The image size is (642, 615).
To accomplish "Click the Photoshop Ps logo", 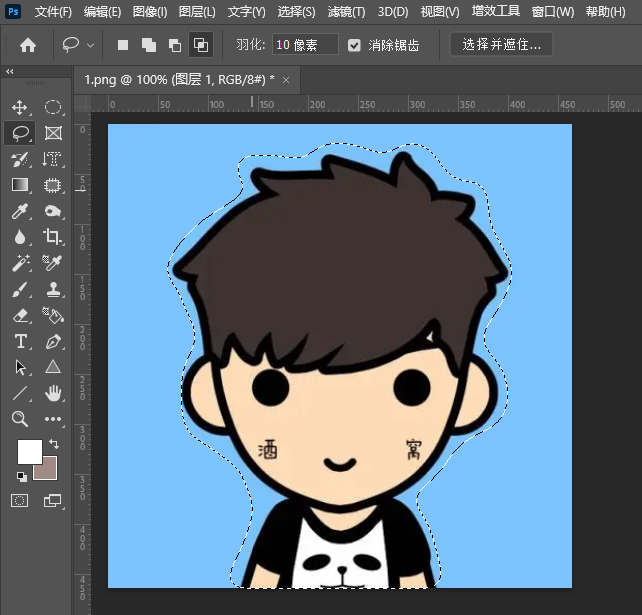I will (13, 11).
